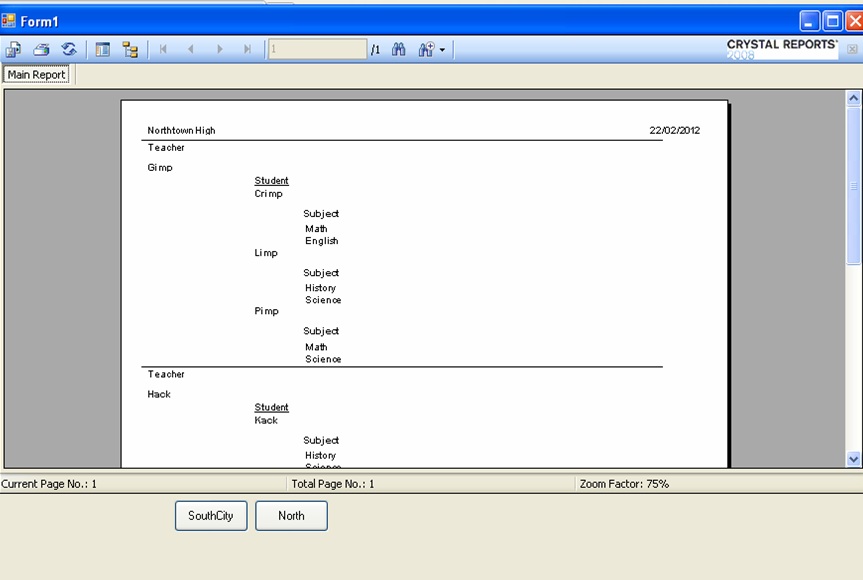
Task: Jump to the last page arrow icon
Action: tap(247, 48)
